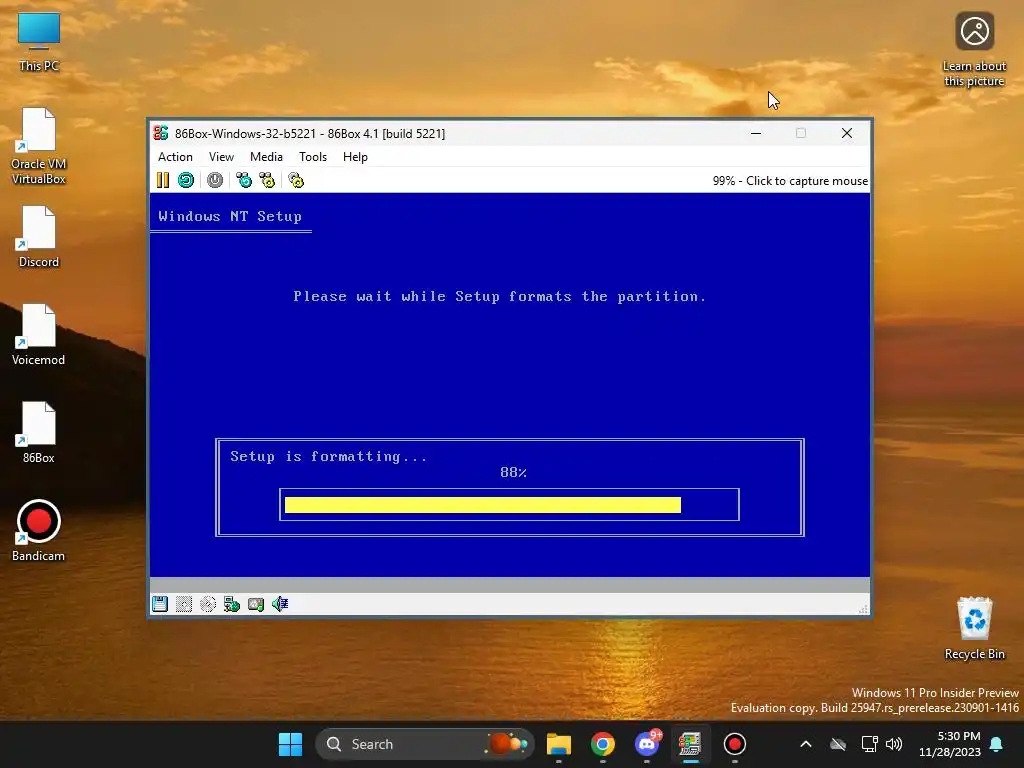Viewport: 1024px width, 768px height.
Task: Click the "Setup is formatting..." text
Action: 328,456
